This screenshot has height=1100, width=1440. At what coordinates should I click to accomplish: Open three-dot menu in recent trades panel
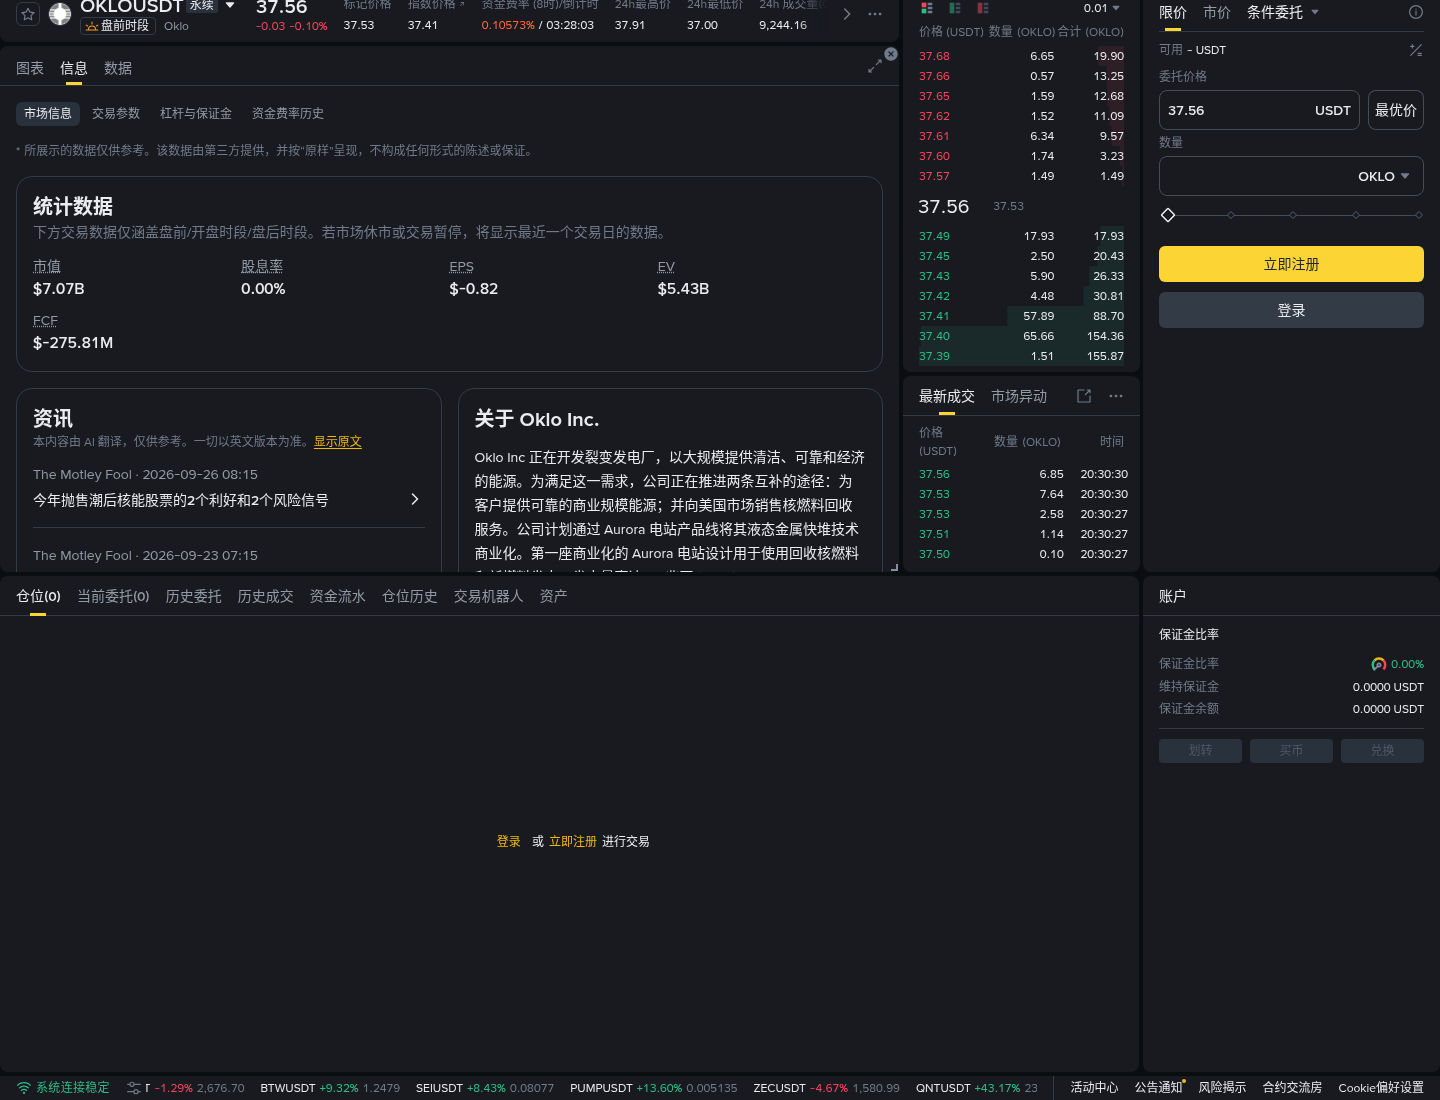(1116, 396)
